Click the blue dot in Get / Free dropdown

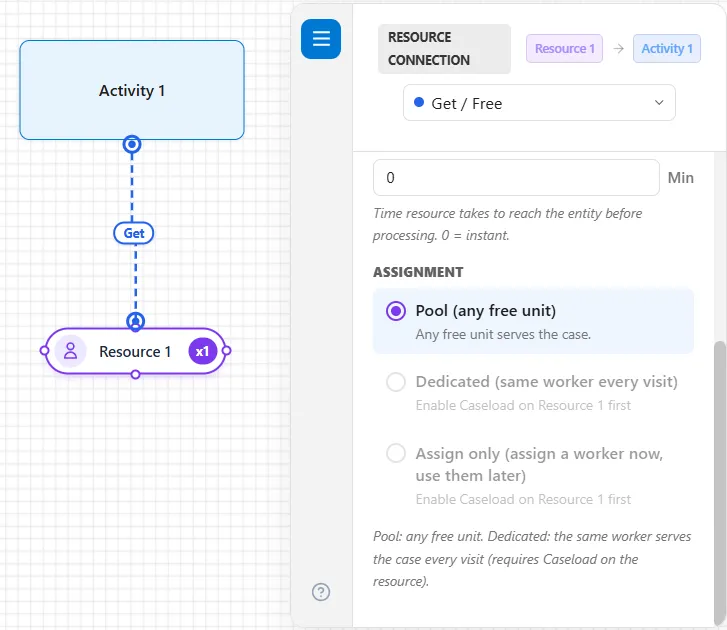click(419, 102)
